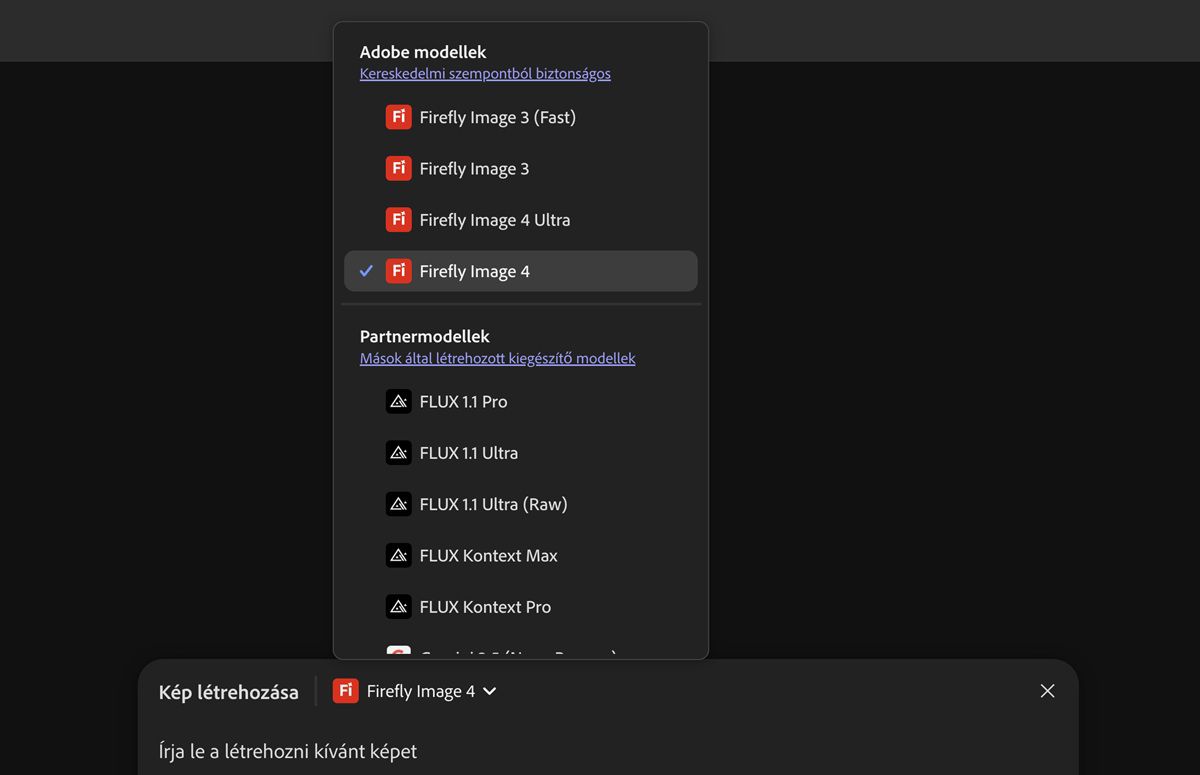Pick the FLUX Kontext Max model option
This screenshot has width=1200, height=775.
coord(488,555)
